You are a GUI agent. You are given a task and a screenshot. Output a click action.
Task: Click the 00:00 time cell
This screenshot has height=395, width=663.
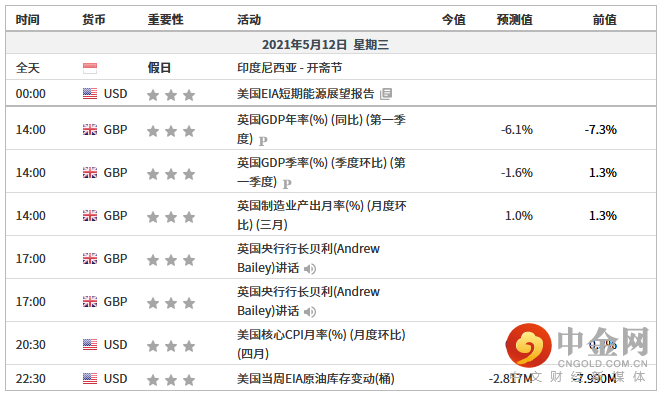coord(30,93)
